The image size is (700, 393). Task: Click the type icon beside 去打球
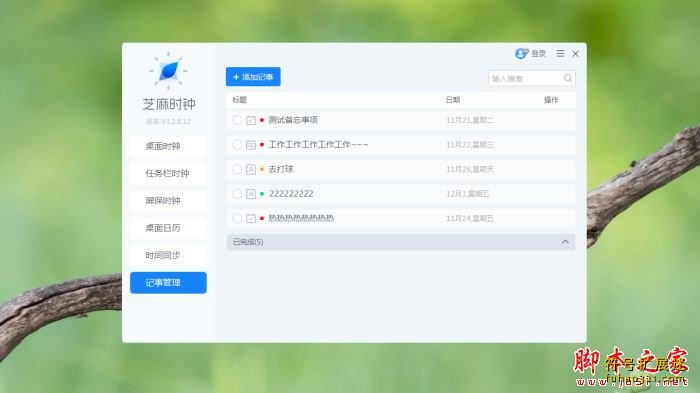[x=251, y=169]
